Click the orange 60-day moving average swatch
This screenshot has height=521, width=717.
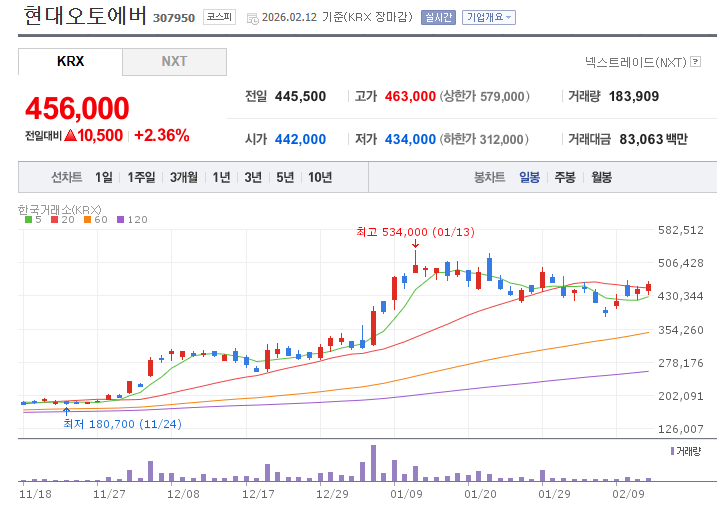(x=87, y=220)
